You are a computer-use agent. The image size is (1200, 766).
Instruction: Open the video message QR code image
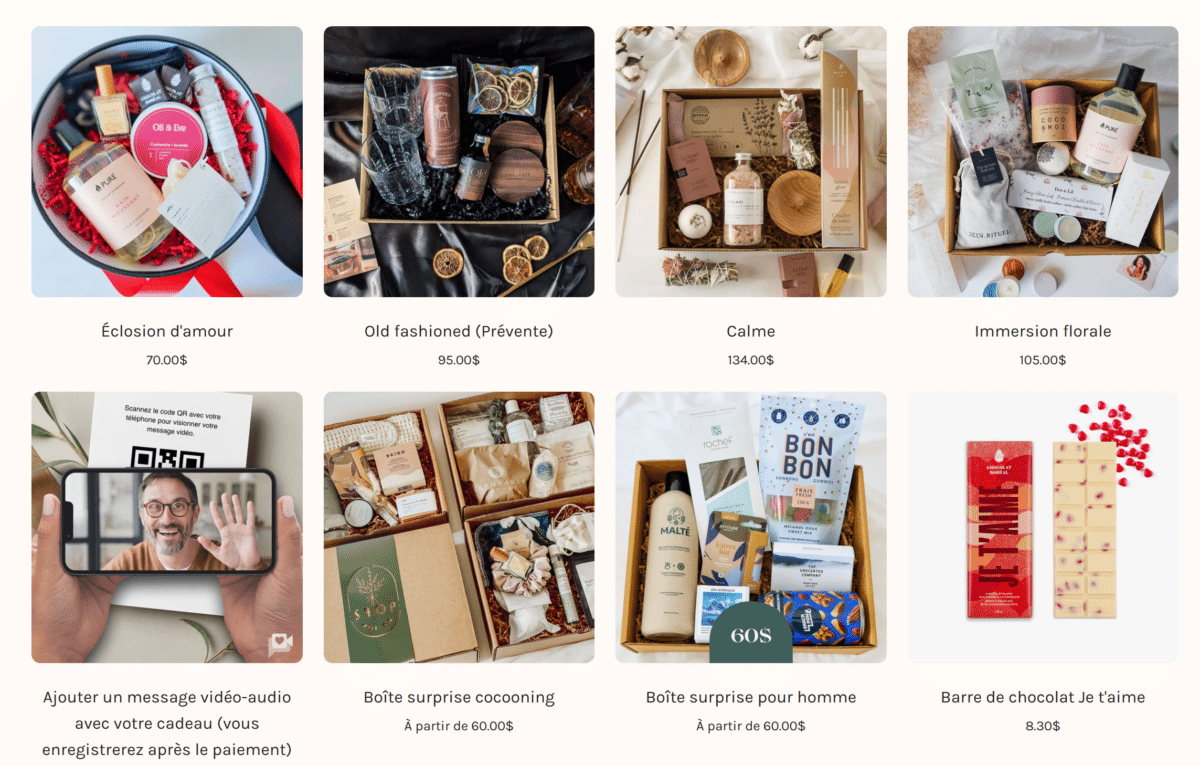pyautogui.click(x=167, y=527)
